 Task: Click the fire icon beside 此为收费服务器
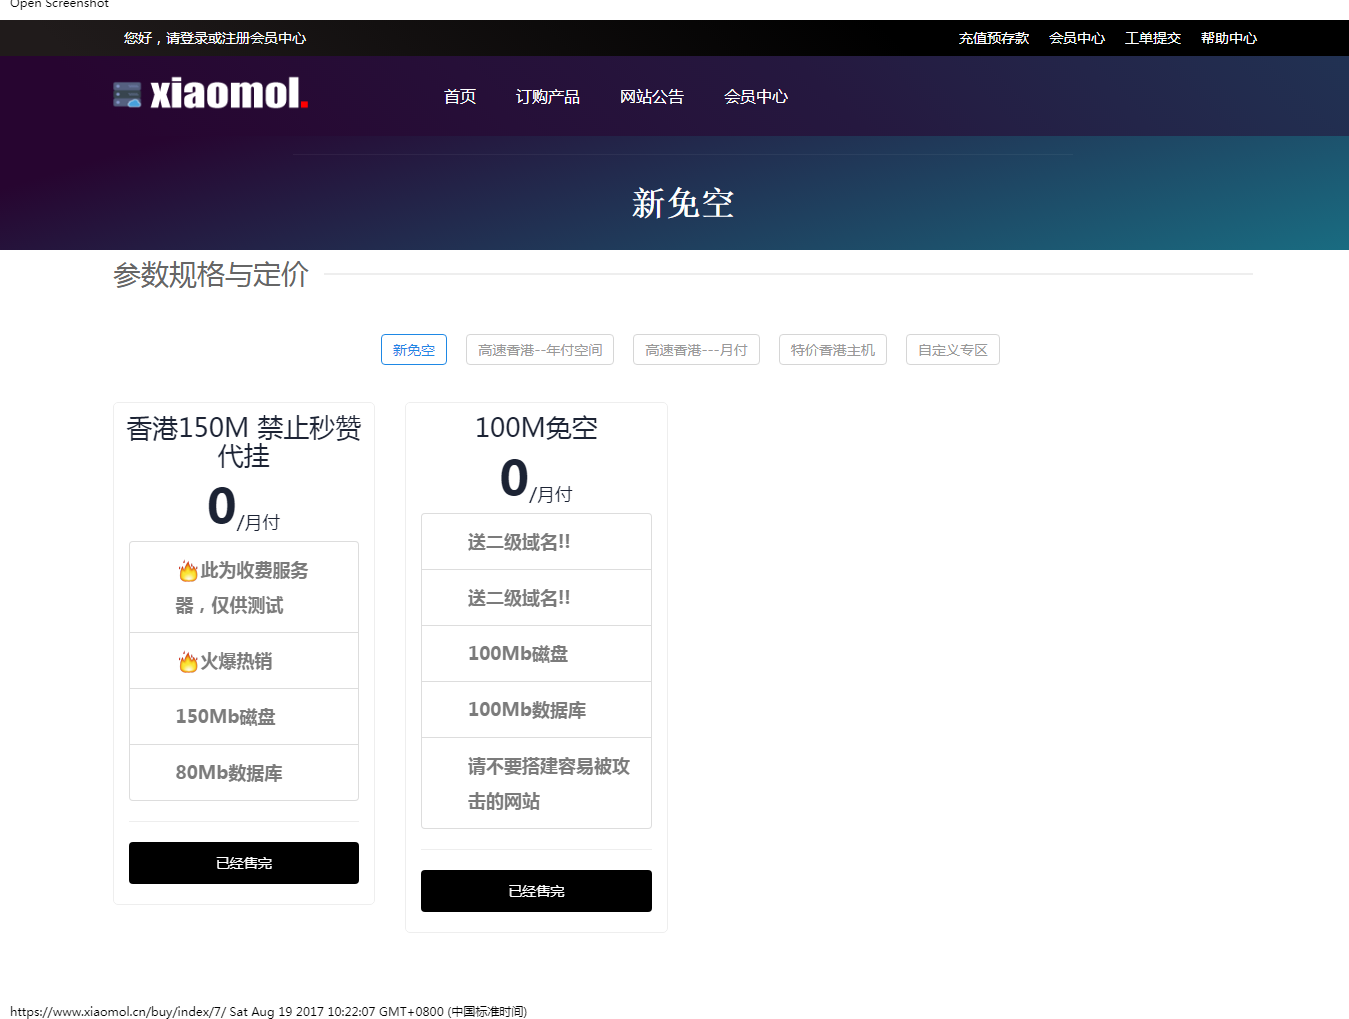coord(188,571)
